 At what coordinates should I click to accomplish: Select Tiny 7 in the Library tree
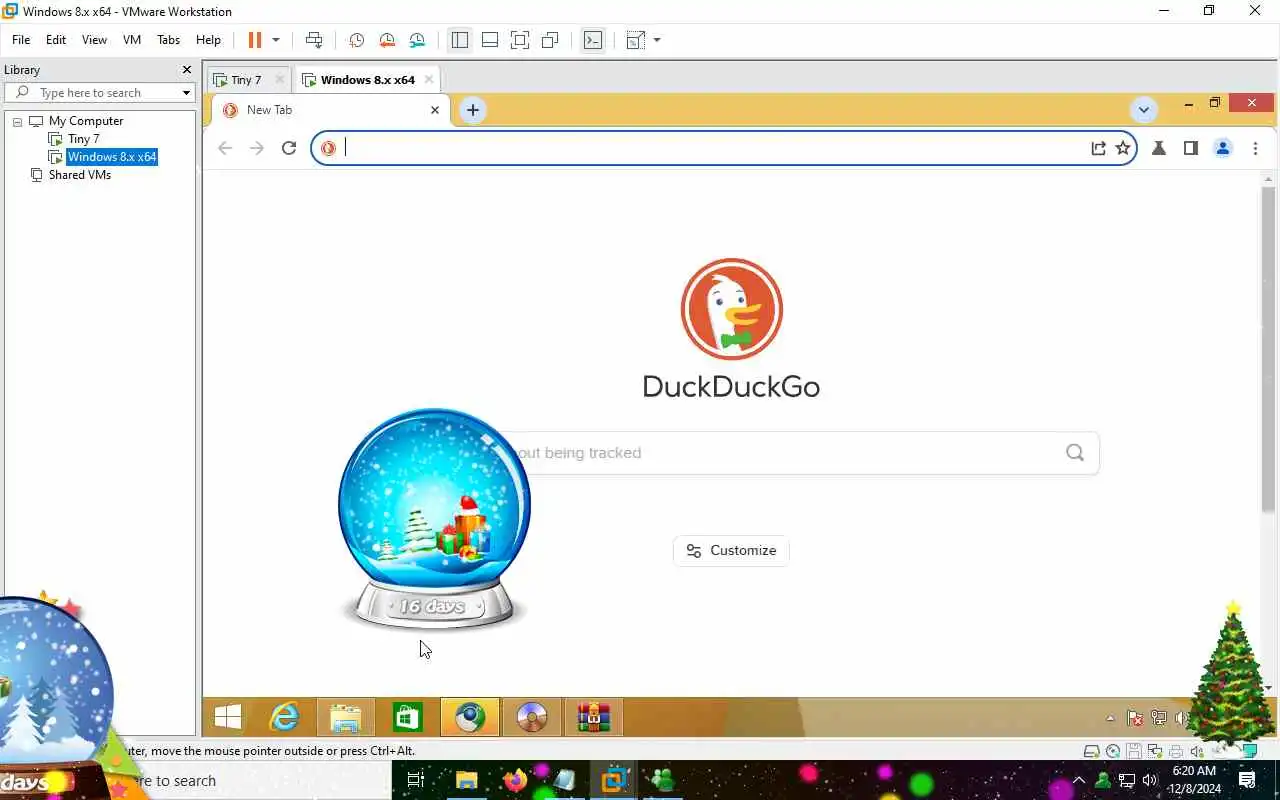(x=83, y=139)
